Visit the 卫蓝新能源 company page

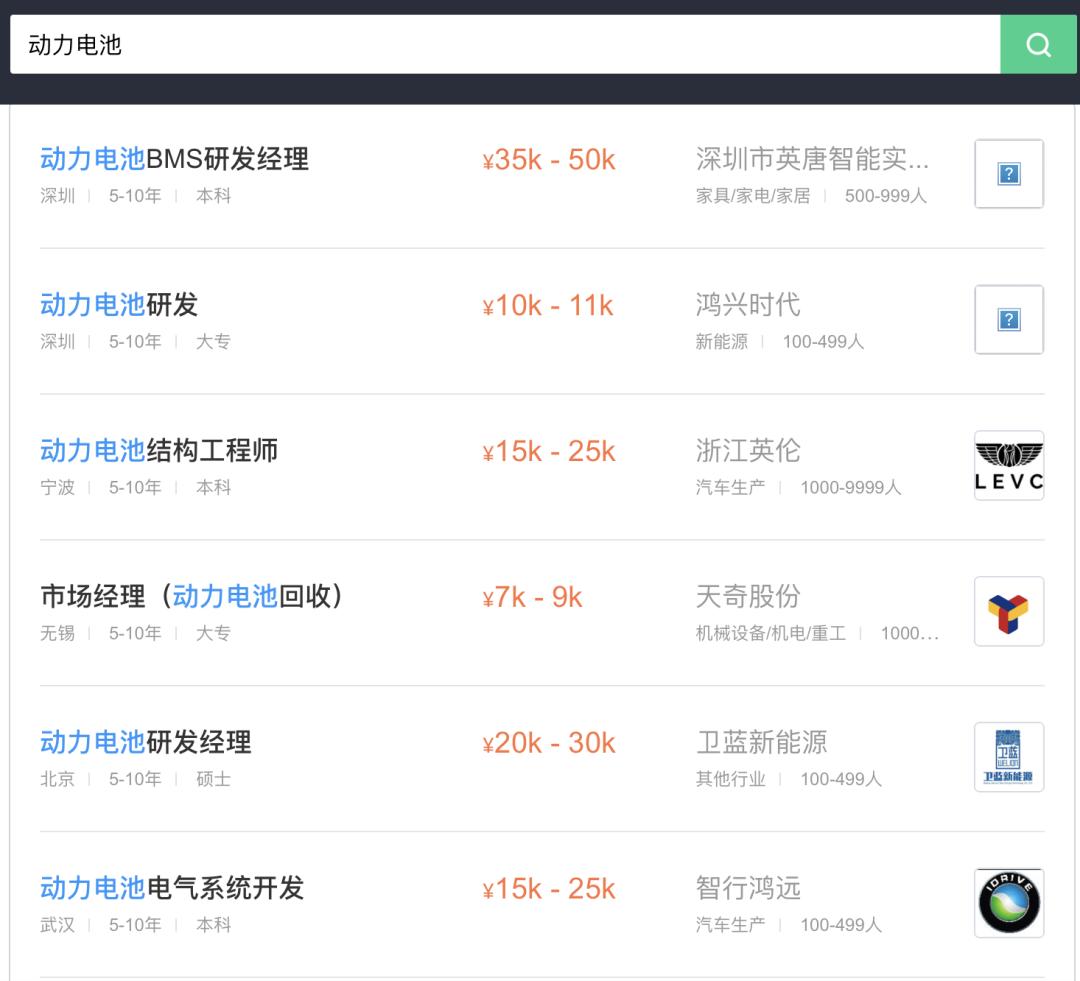[x=761, y=743]
